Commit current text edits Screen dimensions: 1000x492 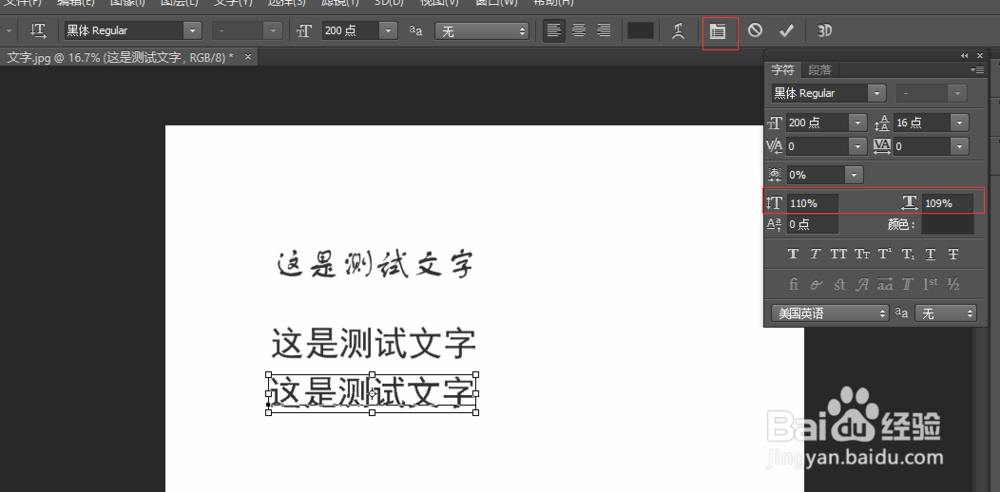click(x=786, y=30)
